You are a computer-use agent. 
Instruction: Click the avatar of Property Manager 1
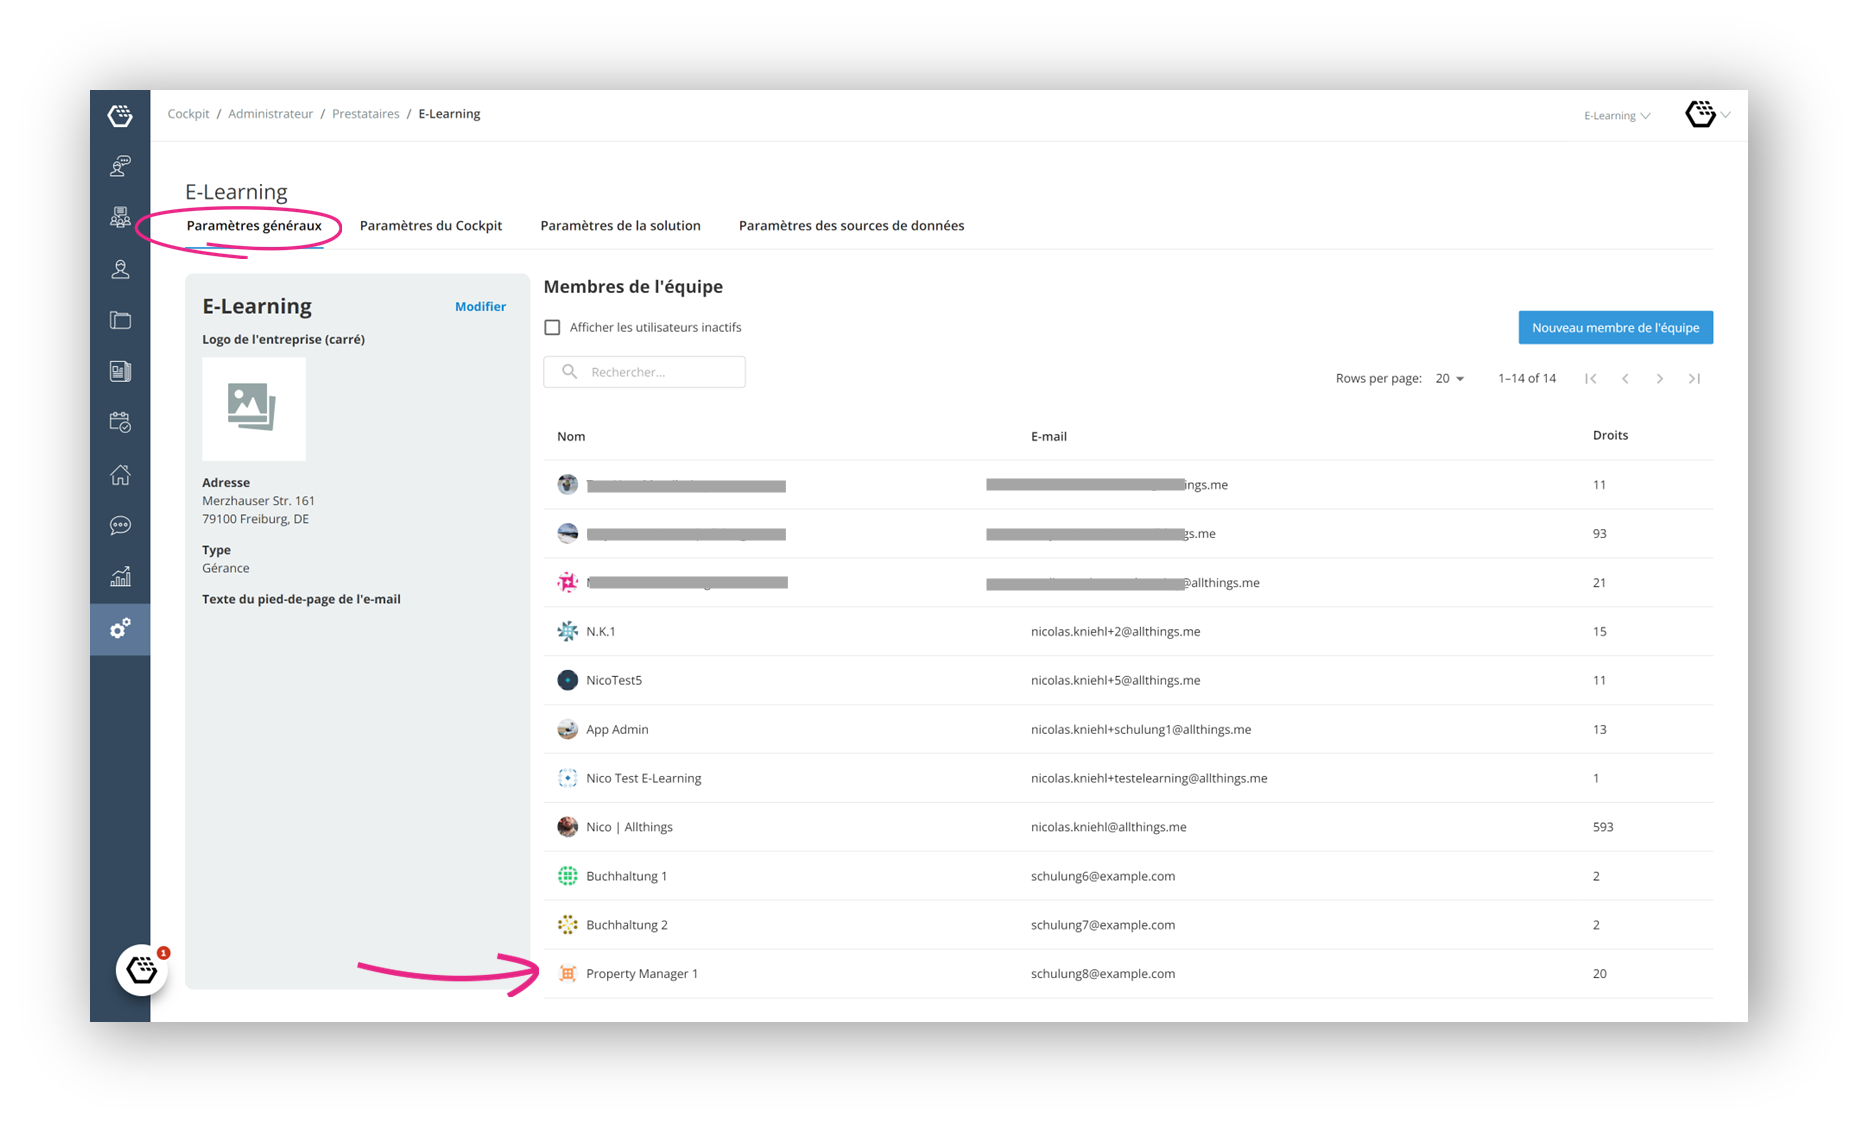pyautogui.click(x=567, y=973)
